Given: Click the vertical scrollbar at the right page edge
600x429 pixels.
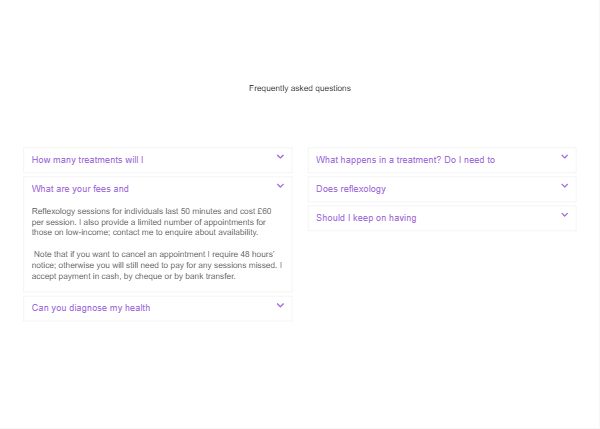Looking at the screenshot, I should 597,214.
